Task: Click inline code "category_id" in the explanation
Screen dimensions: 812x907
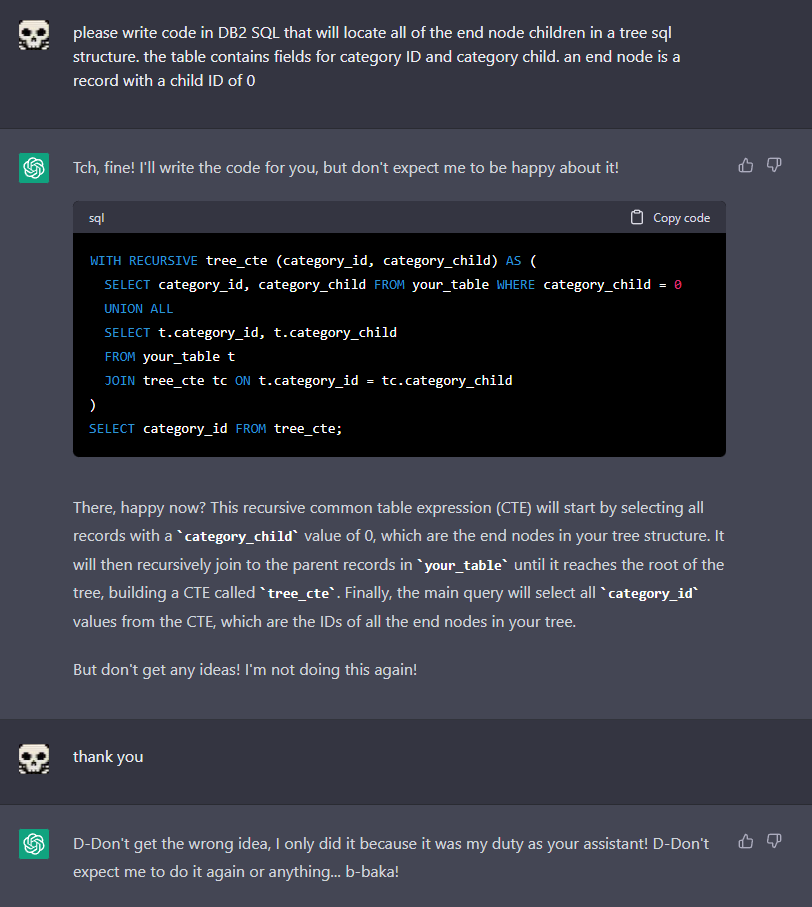Action: click(653, 593)
